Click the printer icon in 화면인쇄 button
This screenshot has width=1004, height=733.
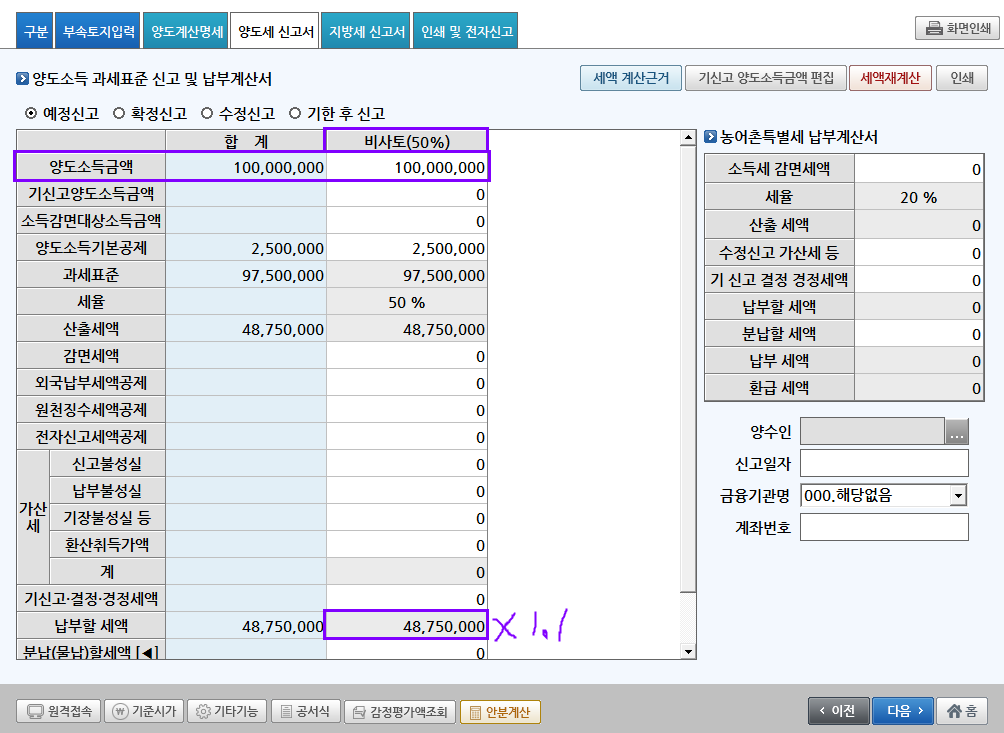pyautogui.click(x=934, y=28)
